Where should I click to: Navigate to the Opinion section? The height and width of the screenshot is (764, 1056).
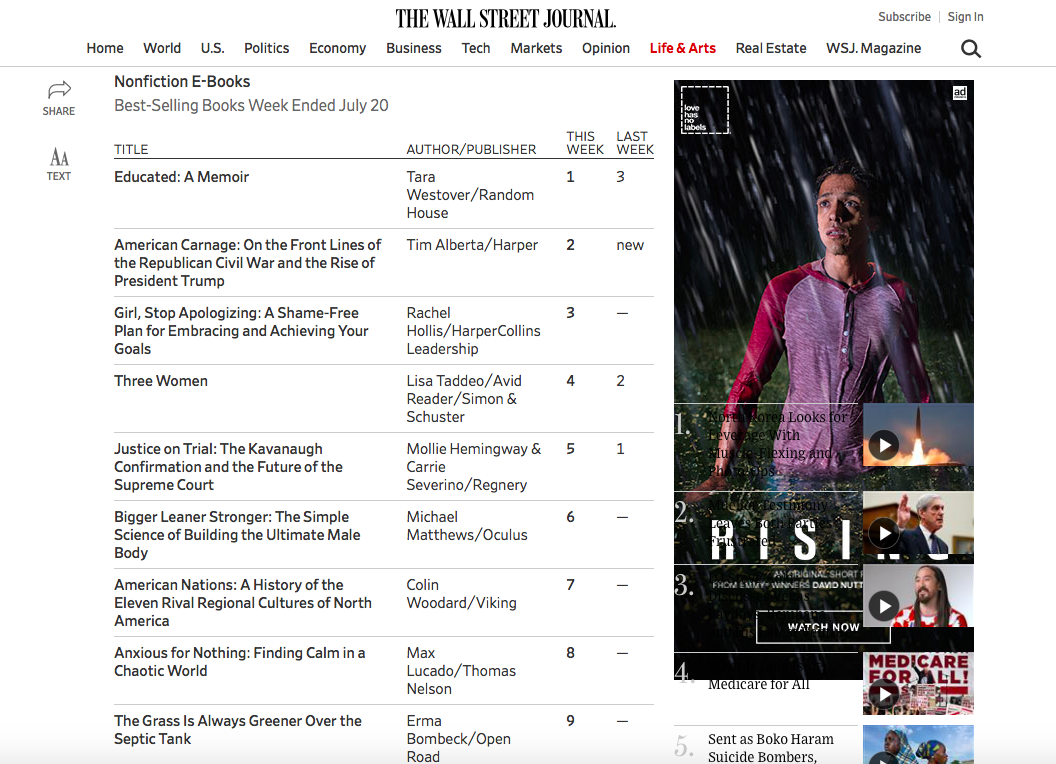point(606,48)
